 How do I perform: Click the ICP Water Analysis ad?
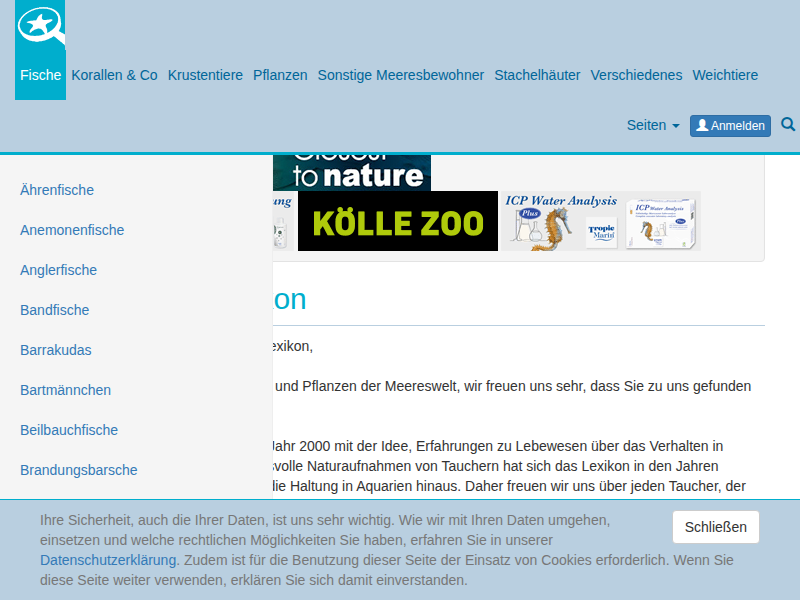[x=600, y=221]
